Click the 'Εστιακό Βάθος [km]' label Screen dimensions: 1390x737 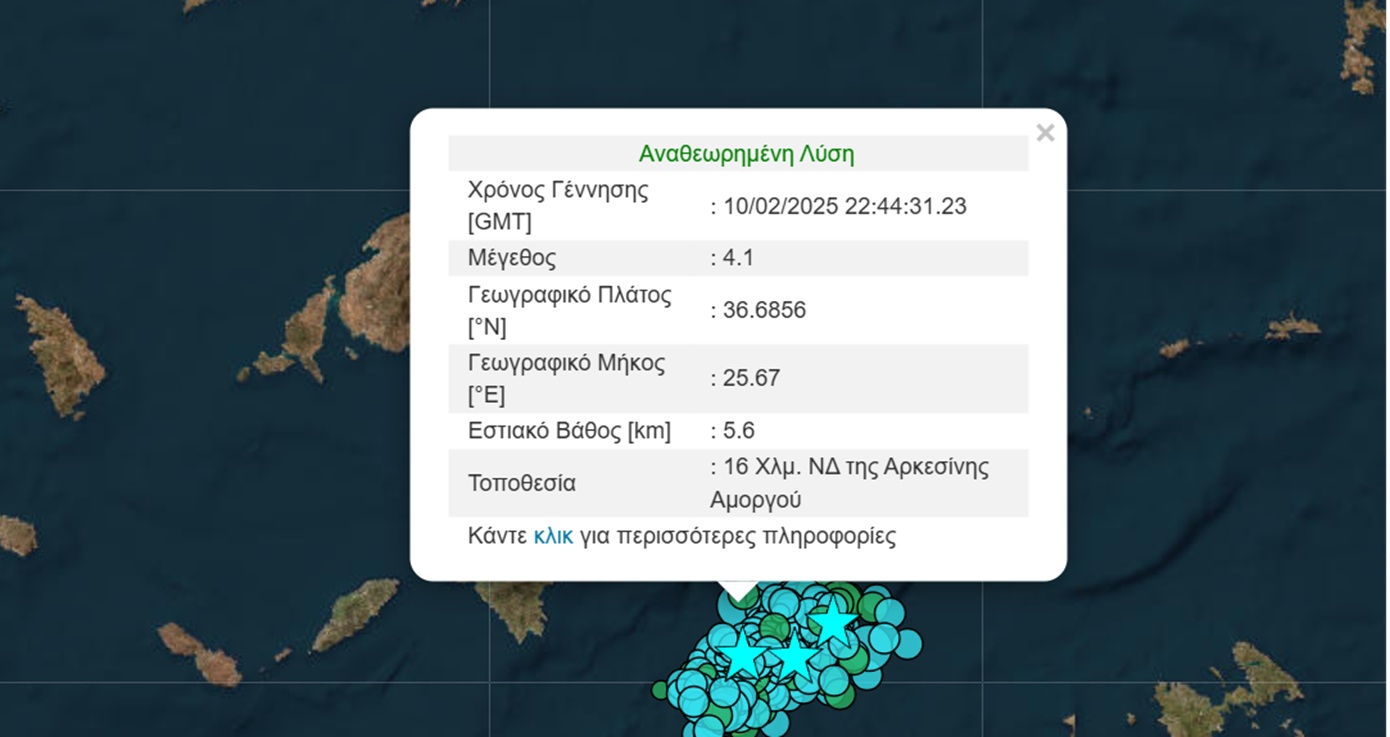[x=569, y=431]
